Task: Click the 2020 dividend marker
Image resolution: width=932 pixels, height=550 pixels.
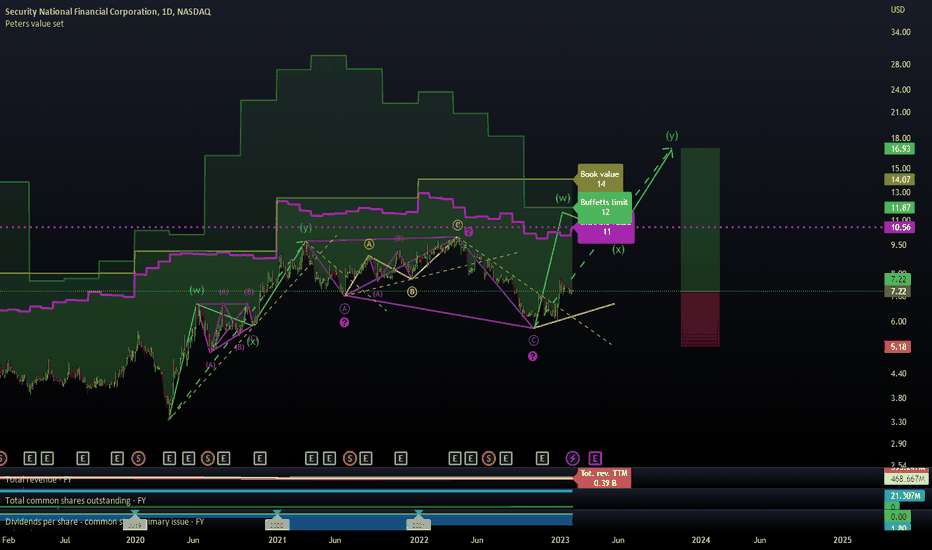Action: pyautogui.click(x=277, y=524)
